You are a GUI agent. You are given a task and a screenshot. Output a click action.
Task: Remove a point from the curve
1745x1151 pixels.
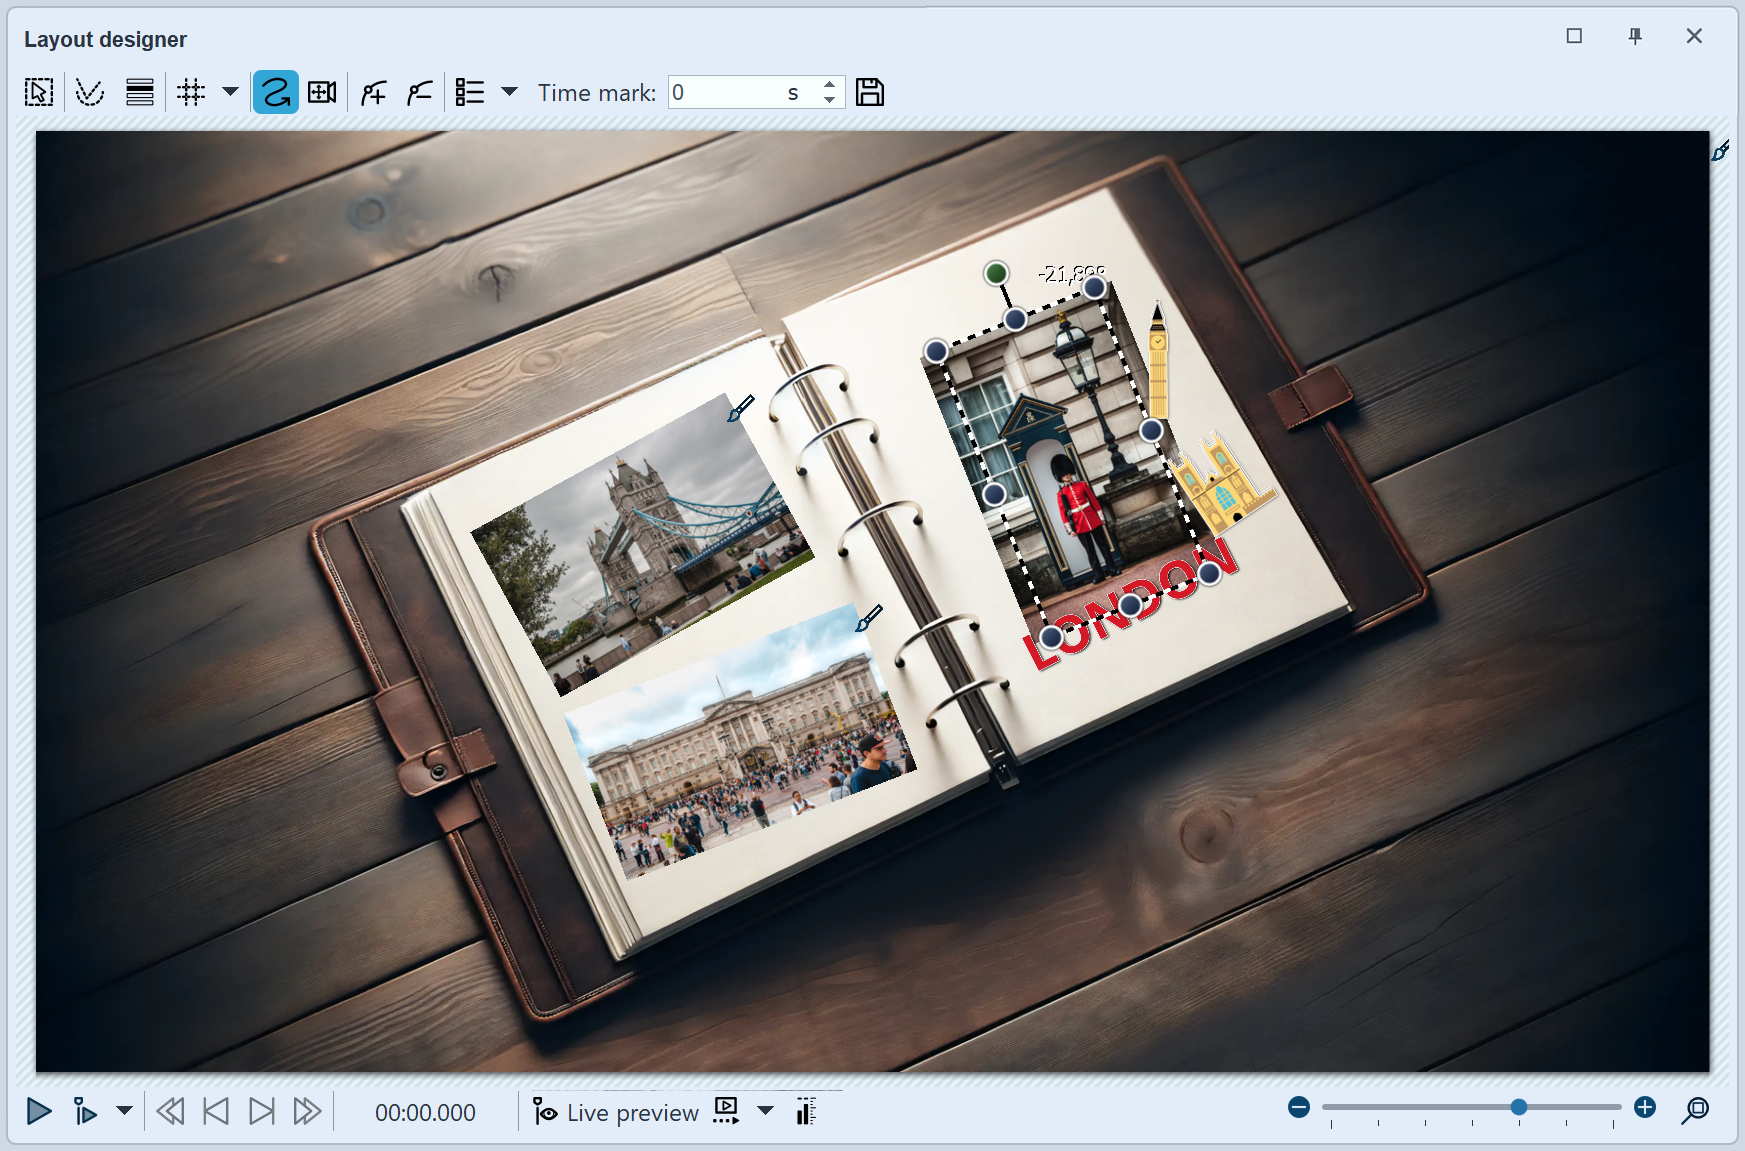tap(419, 92)
